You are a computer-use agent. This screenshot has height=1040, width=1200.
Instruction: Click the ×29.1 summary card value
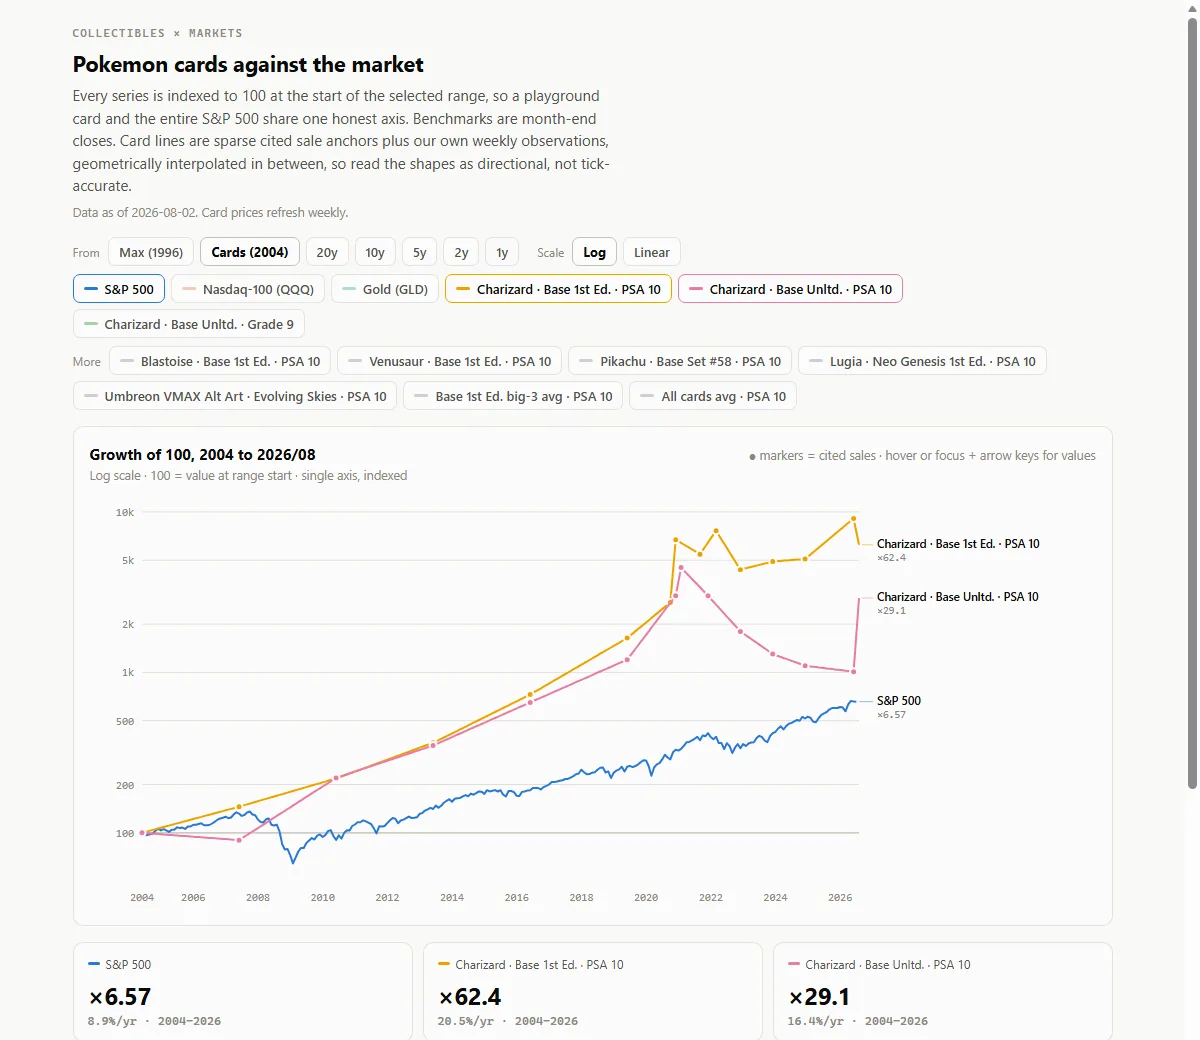coord(819,997)
